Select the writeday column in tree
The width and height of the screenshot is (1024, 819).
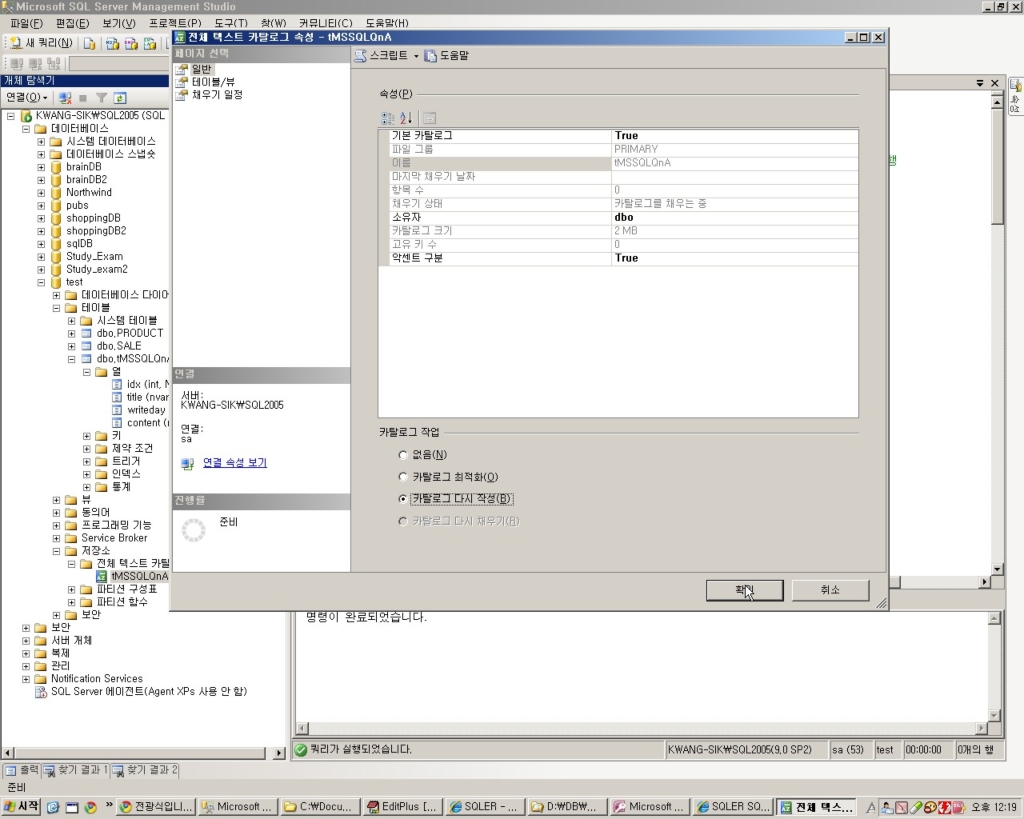[146, 410]
